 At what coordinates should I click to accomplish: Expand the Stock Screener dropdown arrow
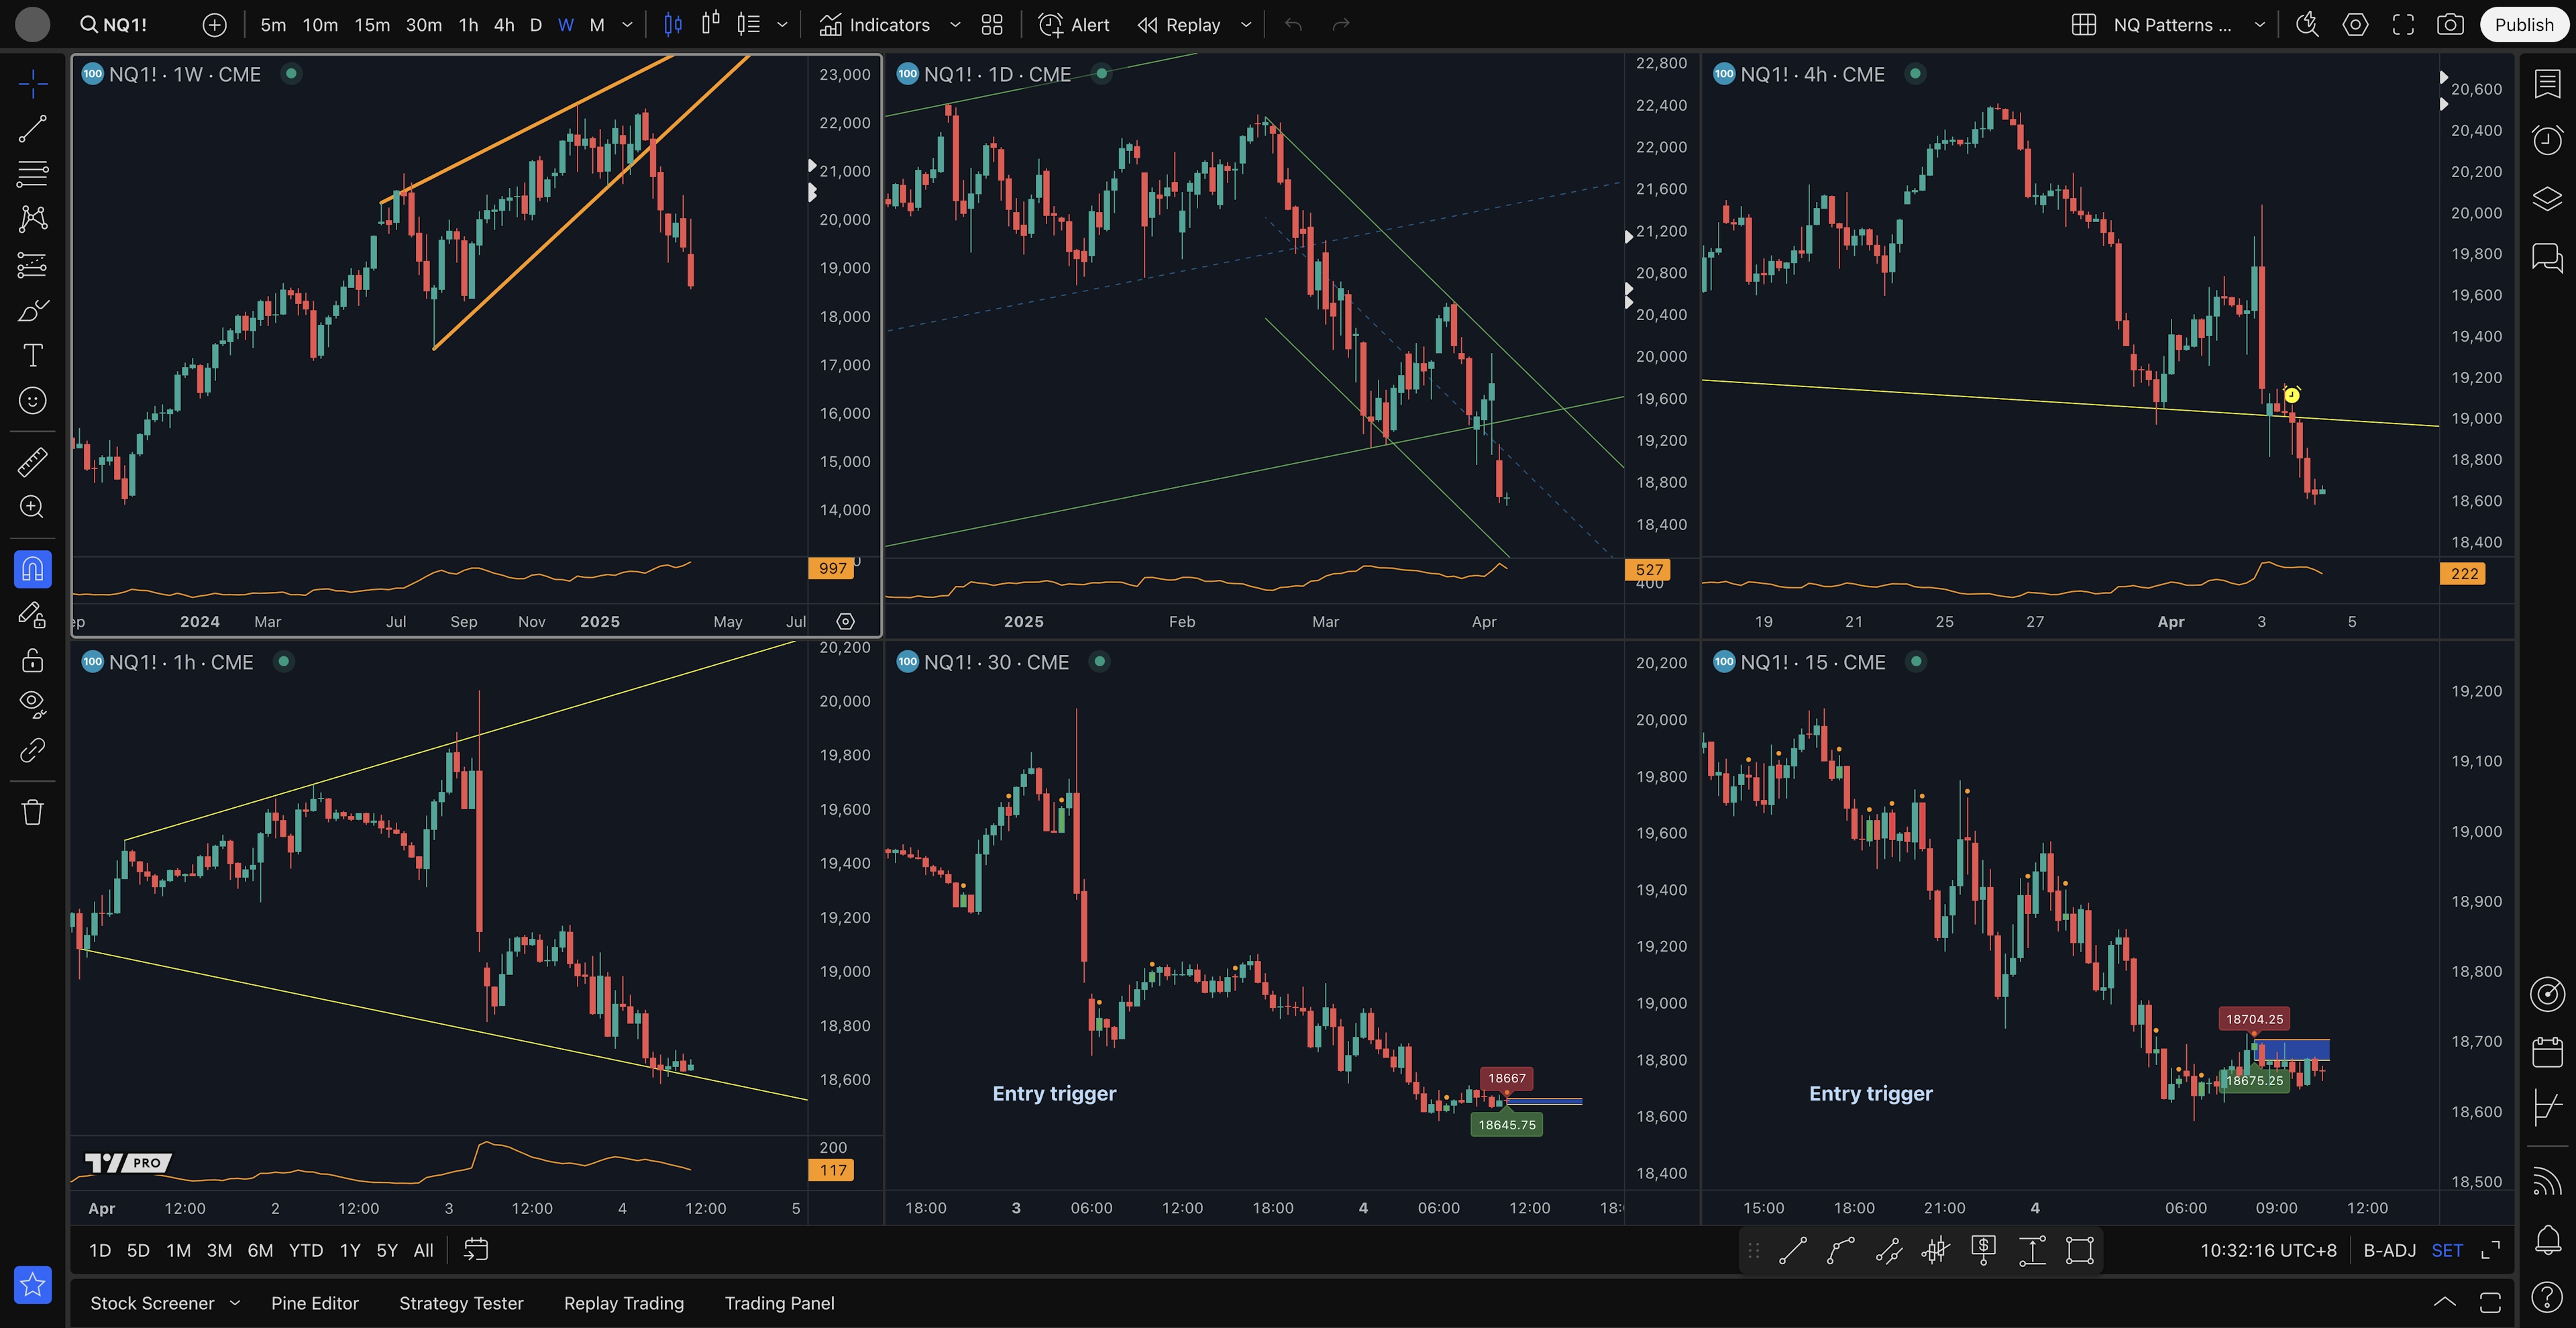coord(235,1303)
